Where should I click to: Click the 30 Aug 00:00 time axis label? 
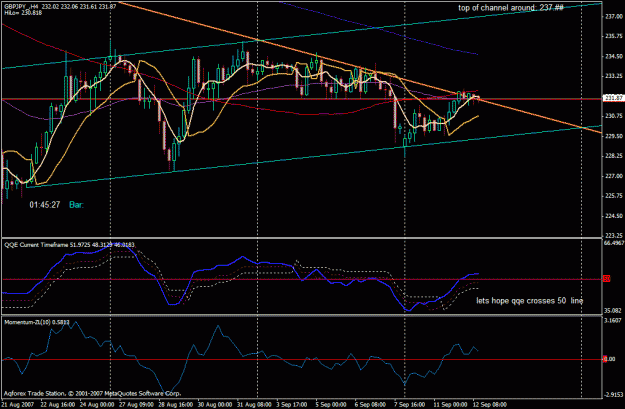pos(215,404)
